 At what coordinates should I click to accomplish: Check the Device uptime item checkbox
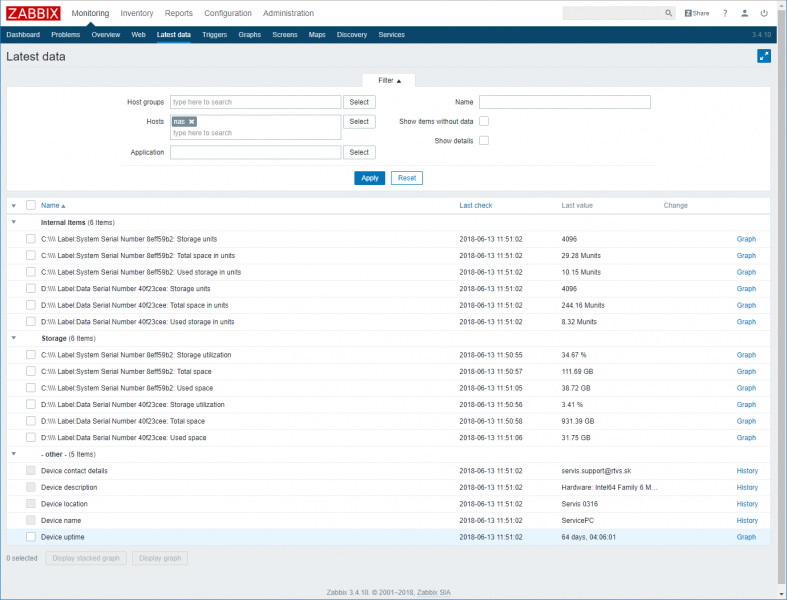point(31,537)
